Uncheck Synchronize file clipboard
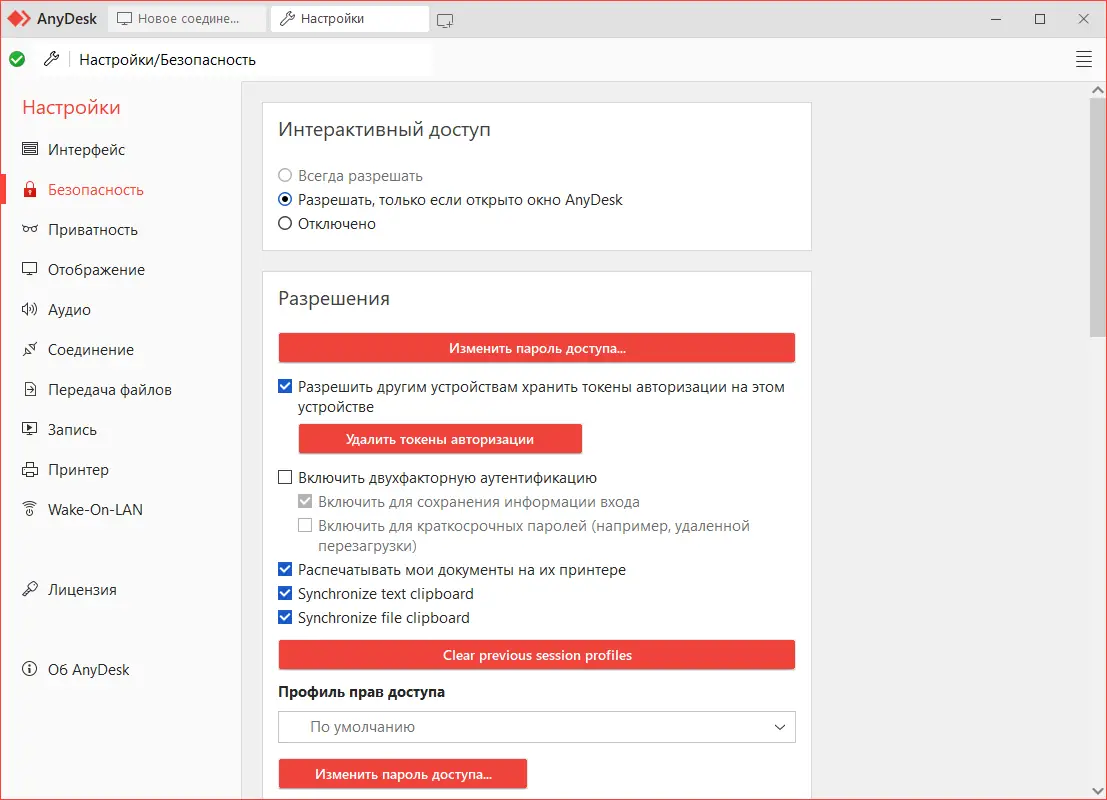Image resolution: width=1107 pixels, height=800 pixels. [x=285, y=617]
